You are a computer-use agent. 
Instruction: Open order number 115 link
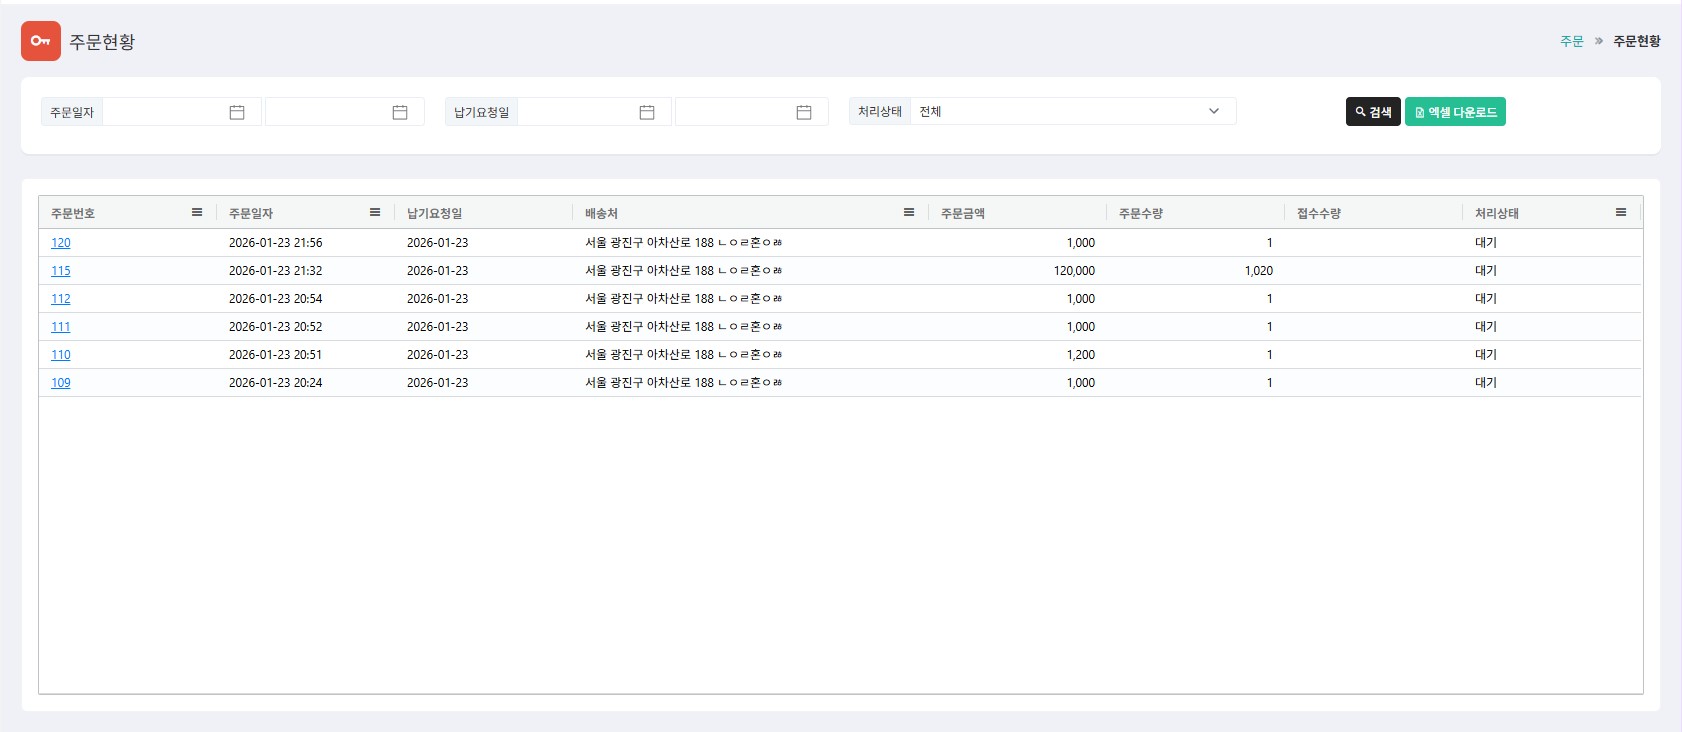61,271
